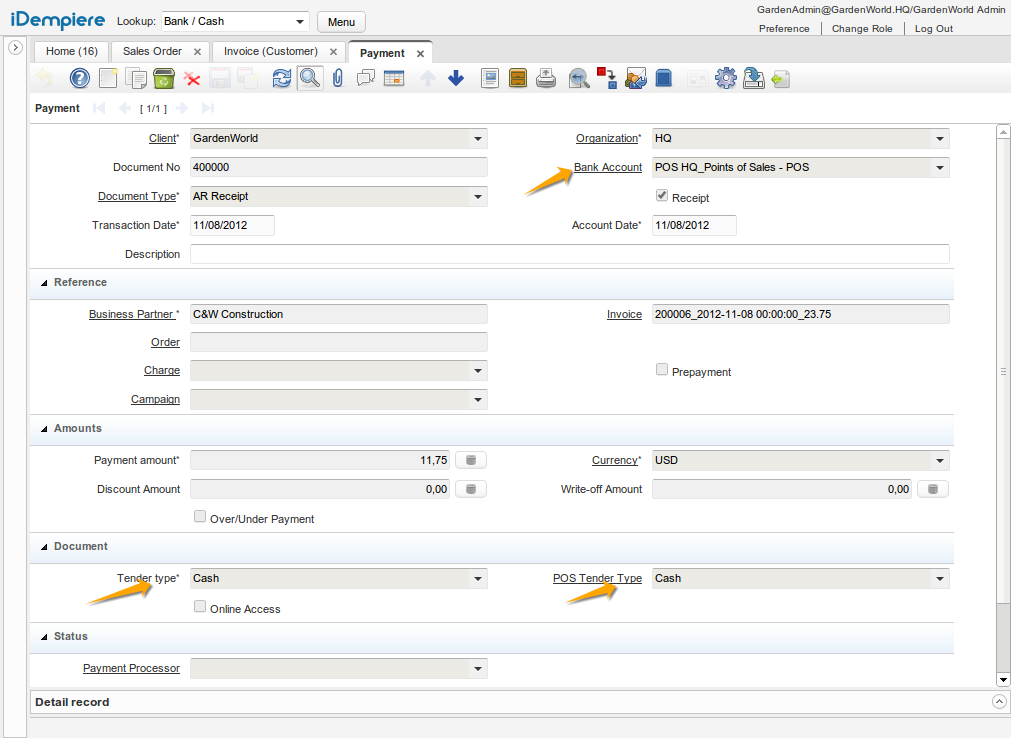Switch to the Sales Order tab
Image resolution: width=1011 pixels, height=738 pixels.
click(x=152, y=51)
